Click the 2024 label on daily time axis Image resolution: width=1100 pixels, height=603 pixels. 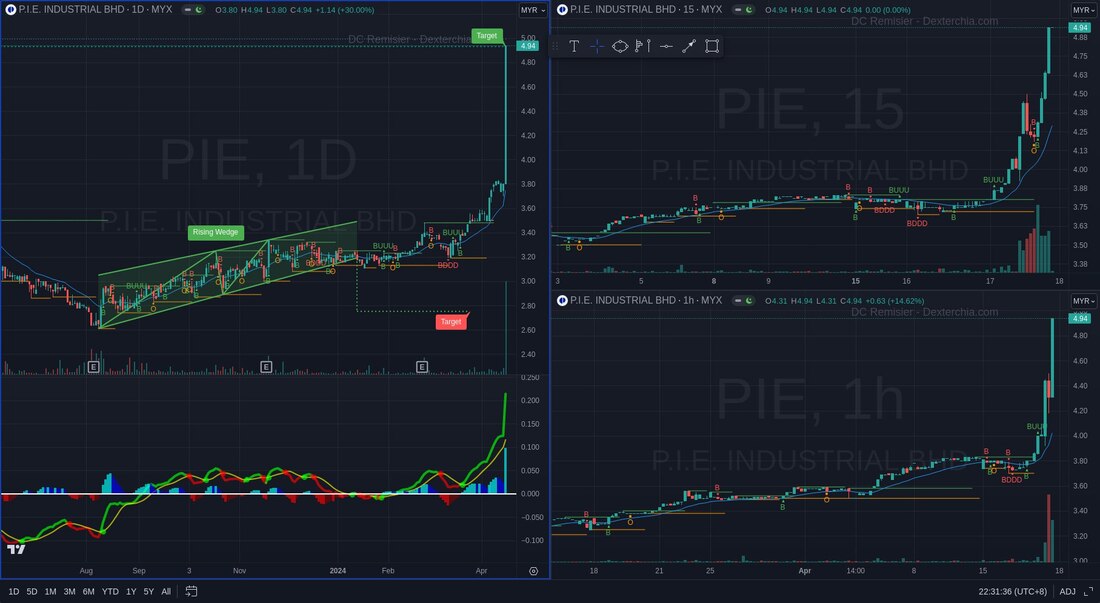pyautogui.click(x=337, y=571)
